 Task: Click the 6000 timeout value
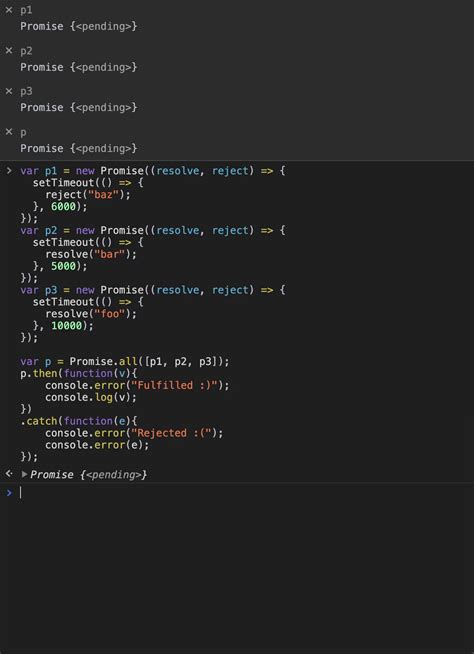click(x=63, y=206)
